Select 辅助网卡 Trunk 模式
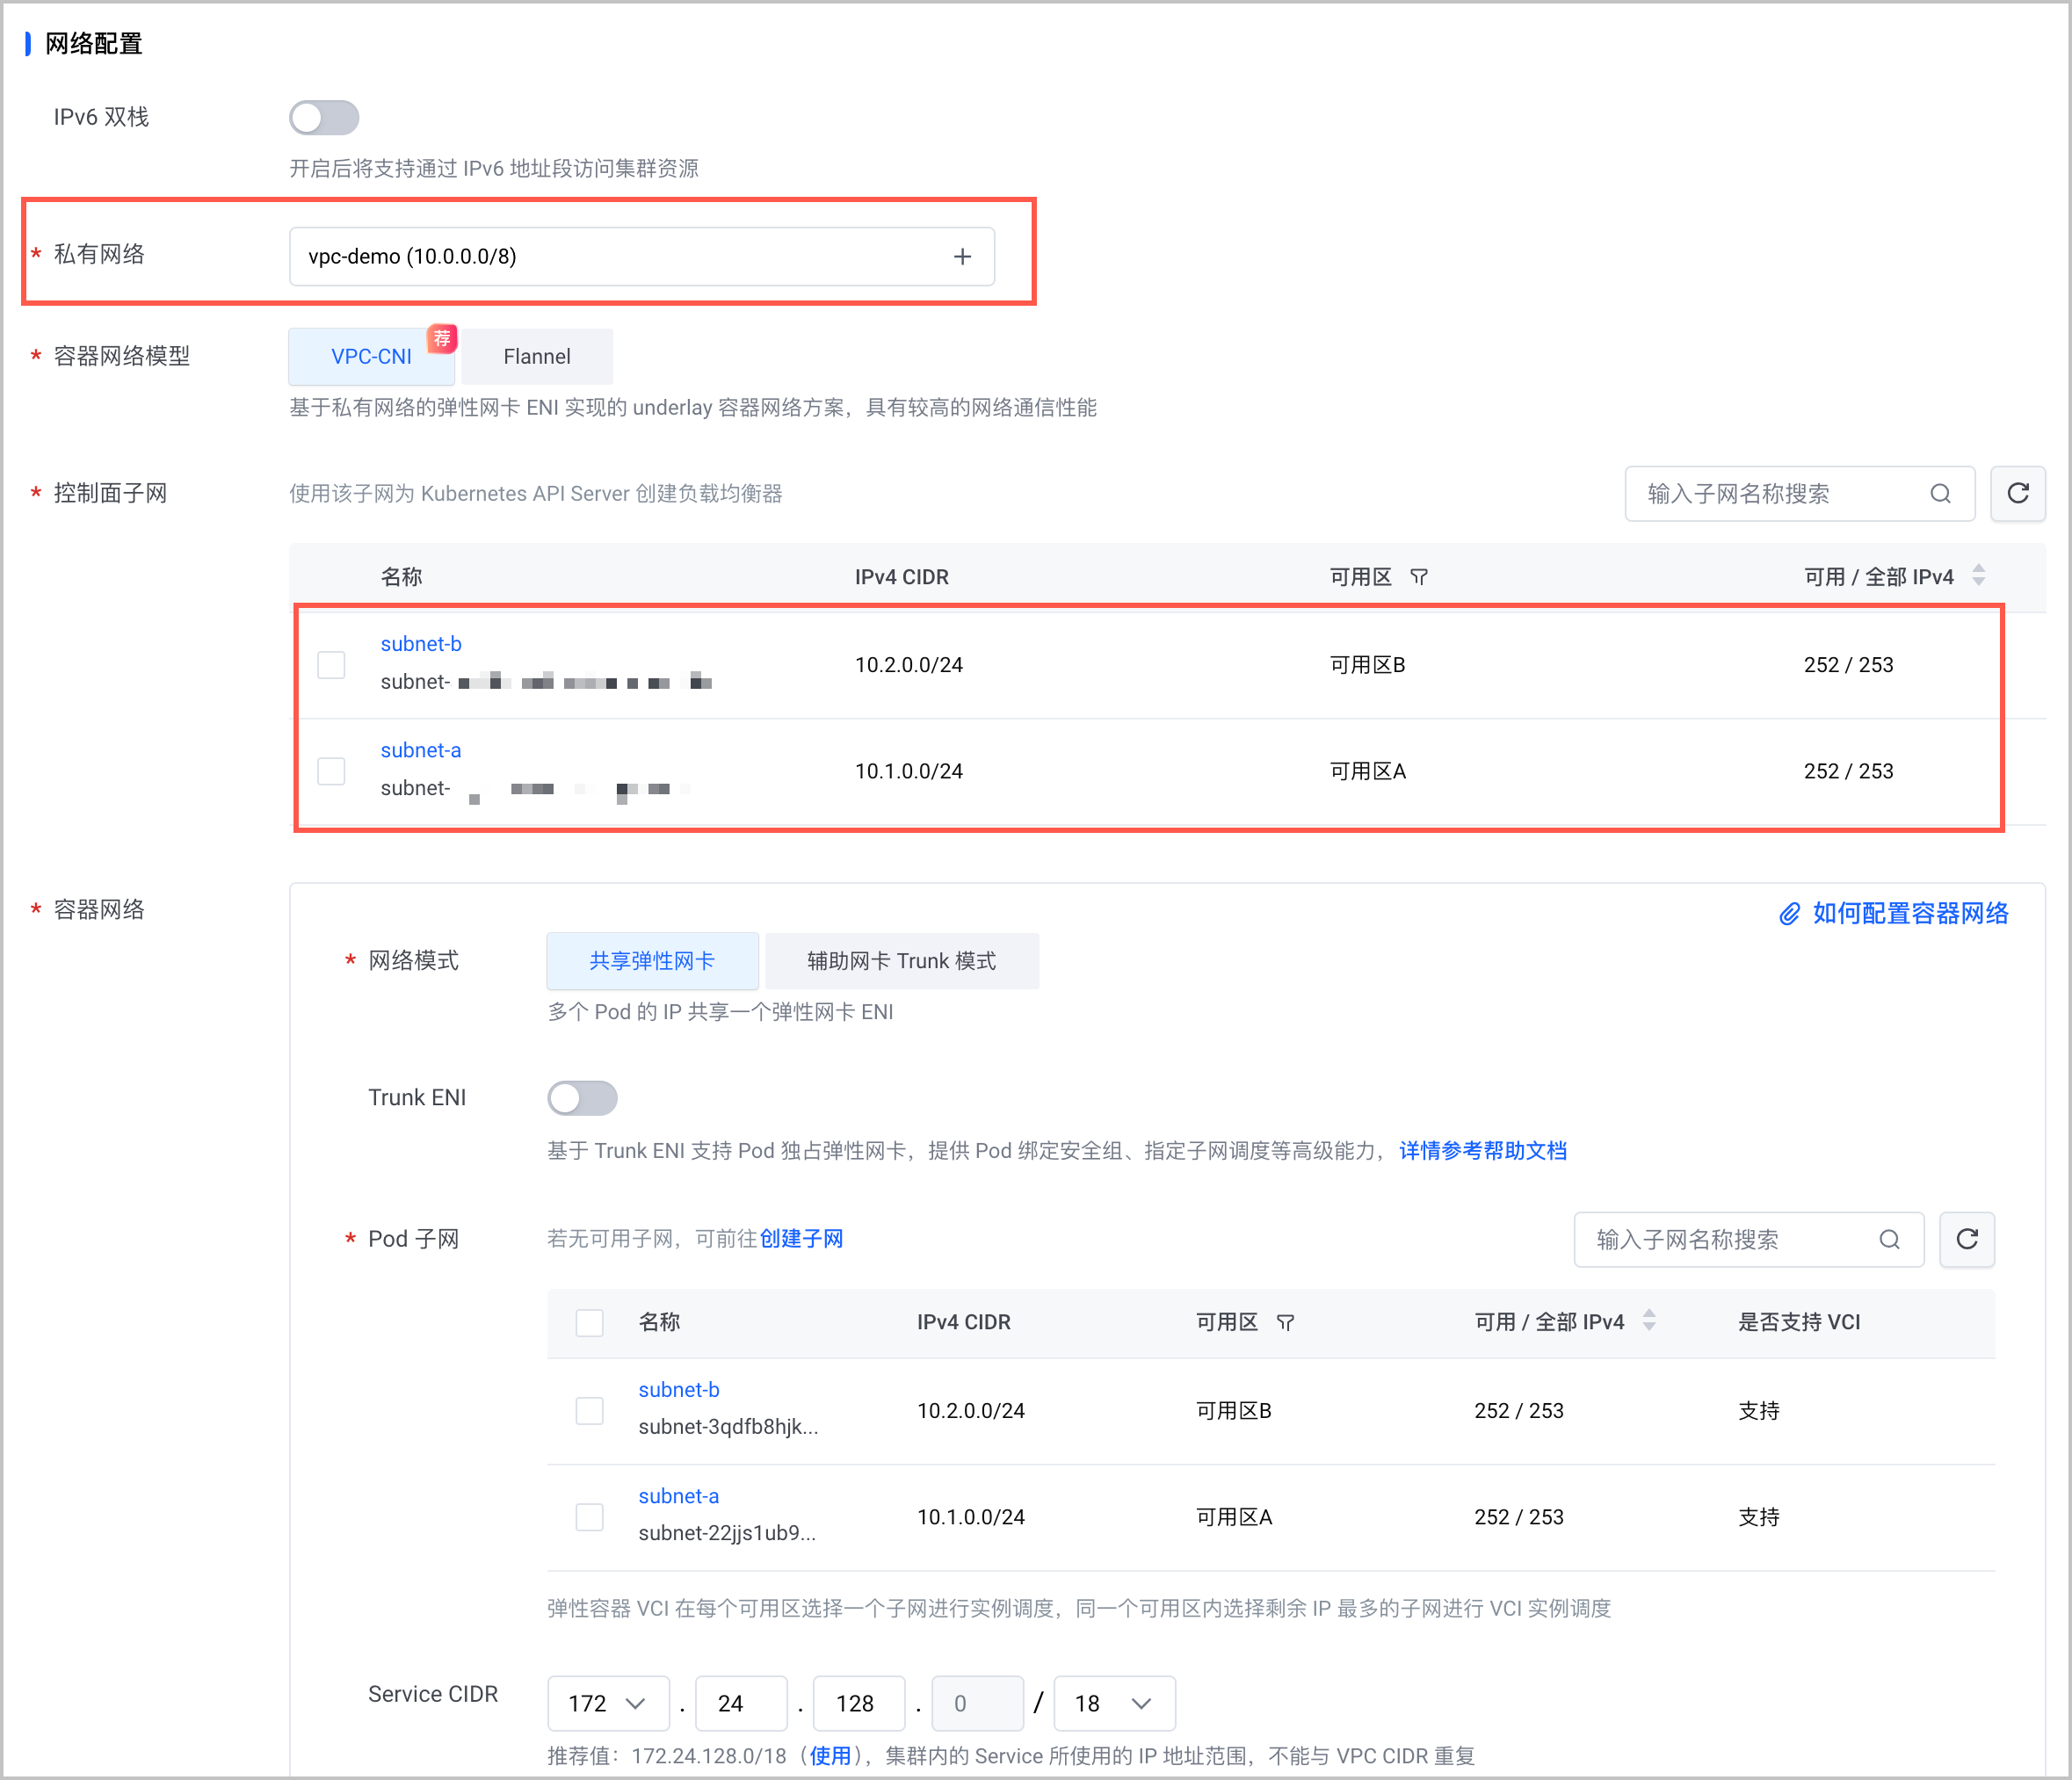Viewport: 2072px width, 1780px height. [901, 961]
